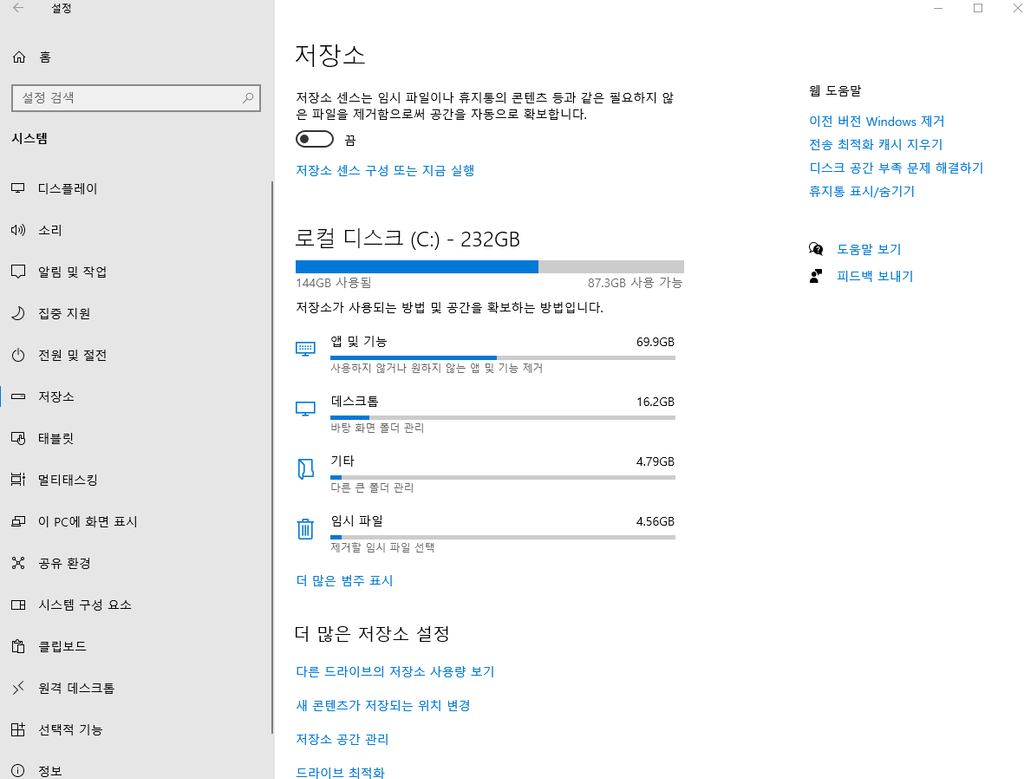Click 다른 큰 폴더 관리 description

coord(372,488)
